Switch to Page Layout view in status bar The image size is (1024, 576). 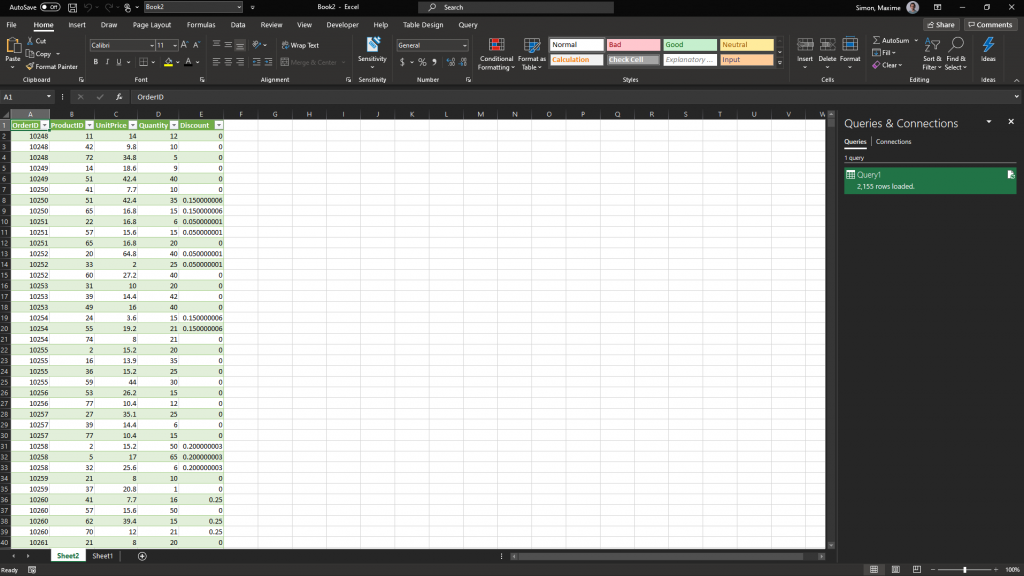point(895,569)
